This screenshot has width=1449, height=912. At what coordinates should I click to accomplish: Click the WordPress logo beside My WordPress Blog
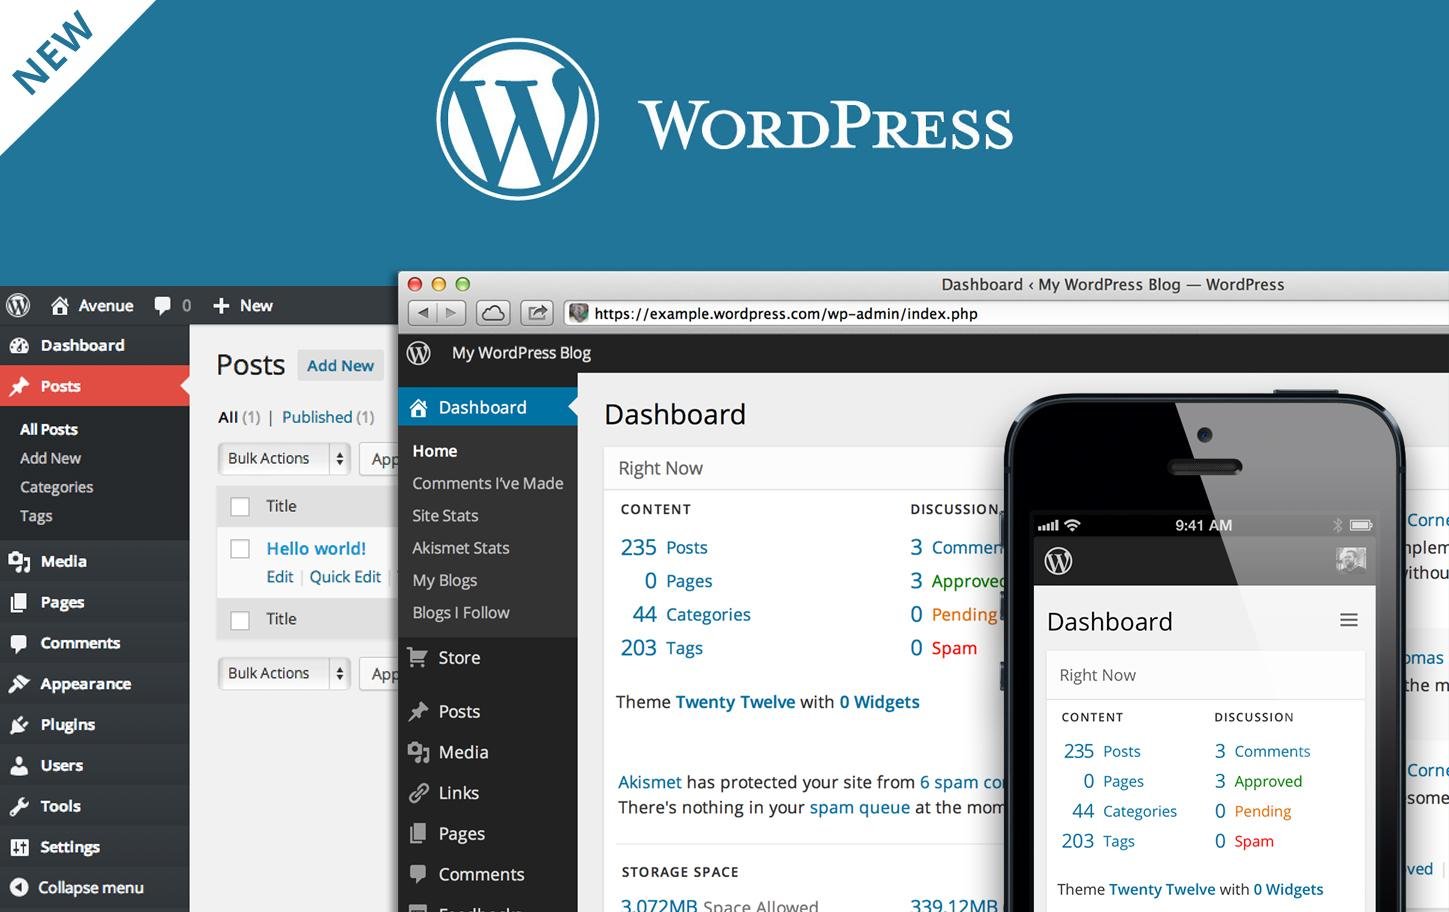(x=419, y=353)
